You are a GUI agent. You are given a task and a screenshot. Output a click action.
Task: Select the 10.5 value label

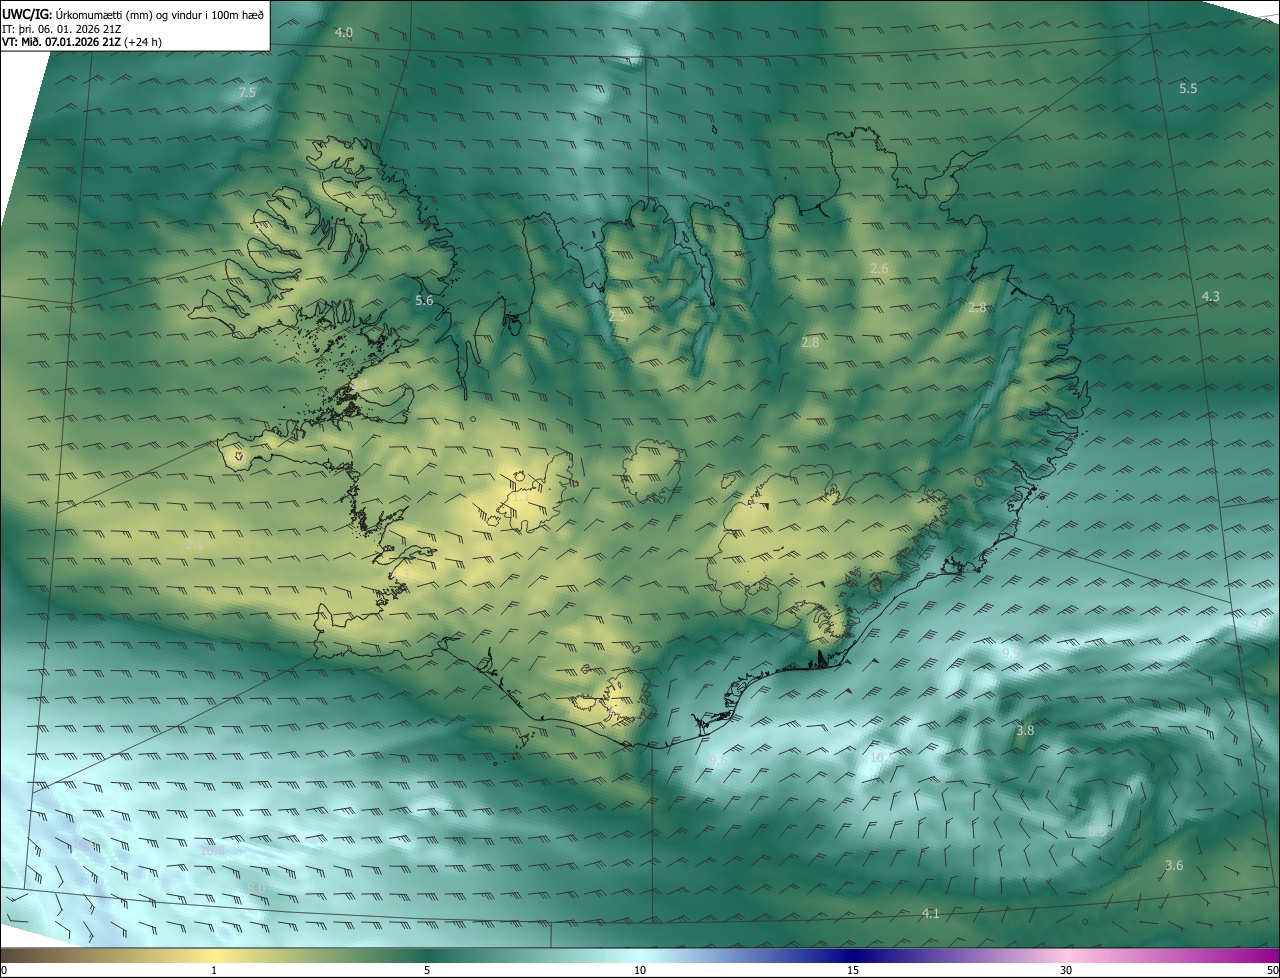881,757
